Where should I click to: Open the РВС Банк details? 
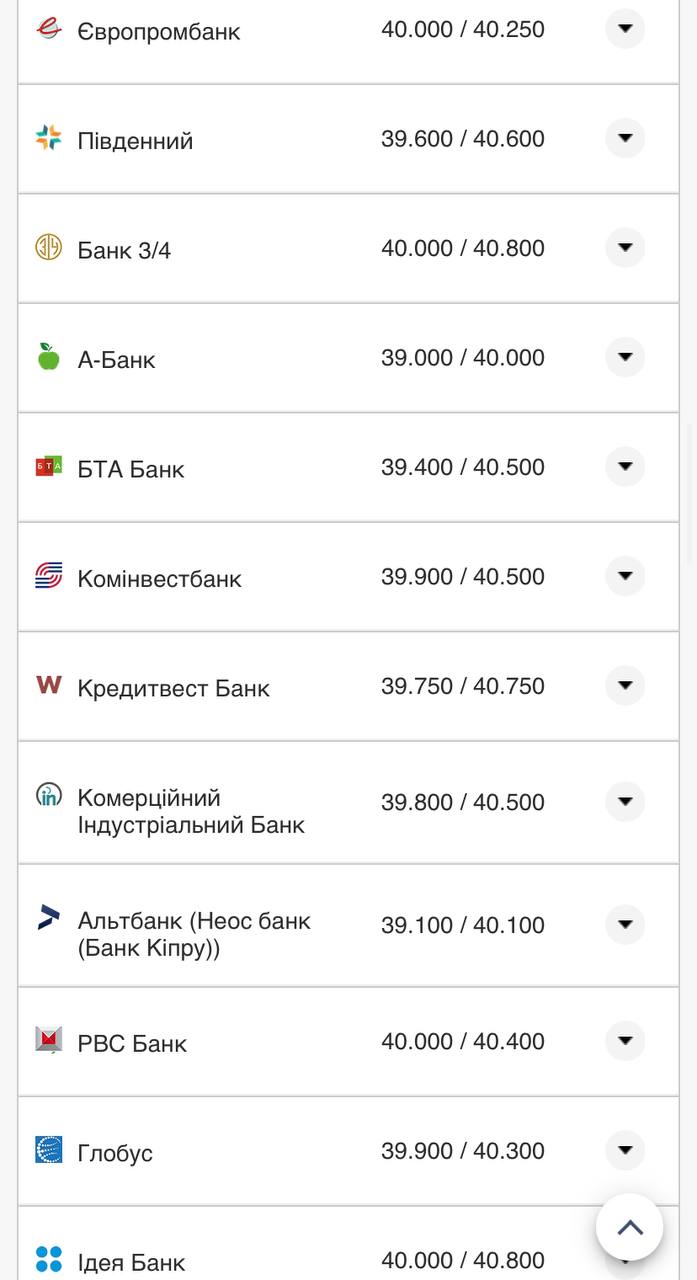pyautogui.click(x=624, y=1041)
